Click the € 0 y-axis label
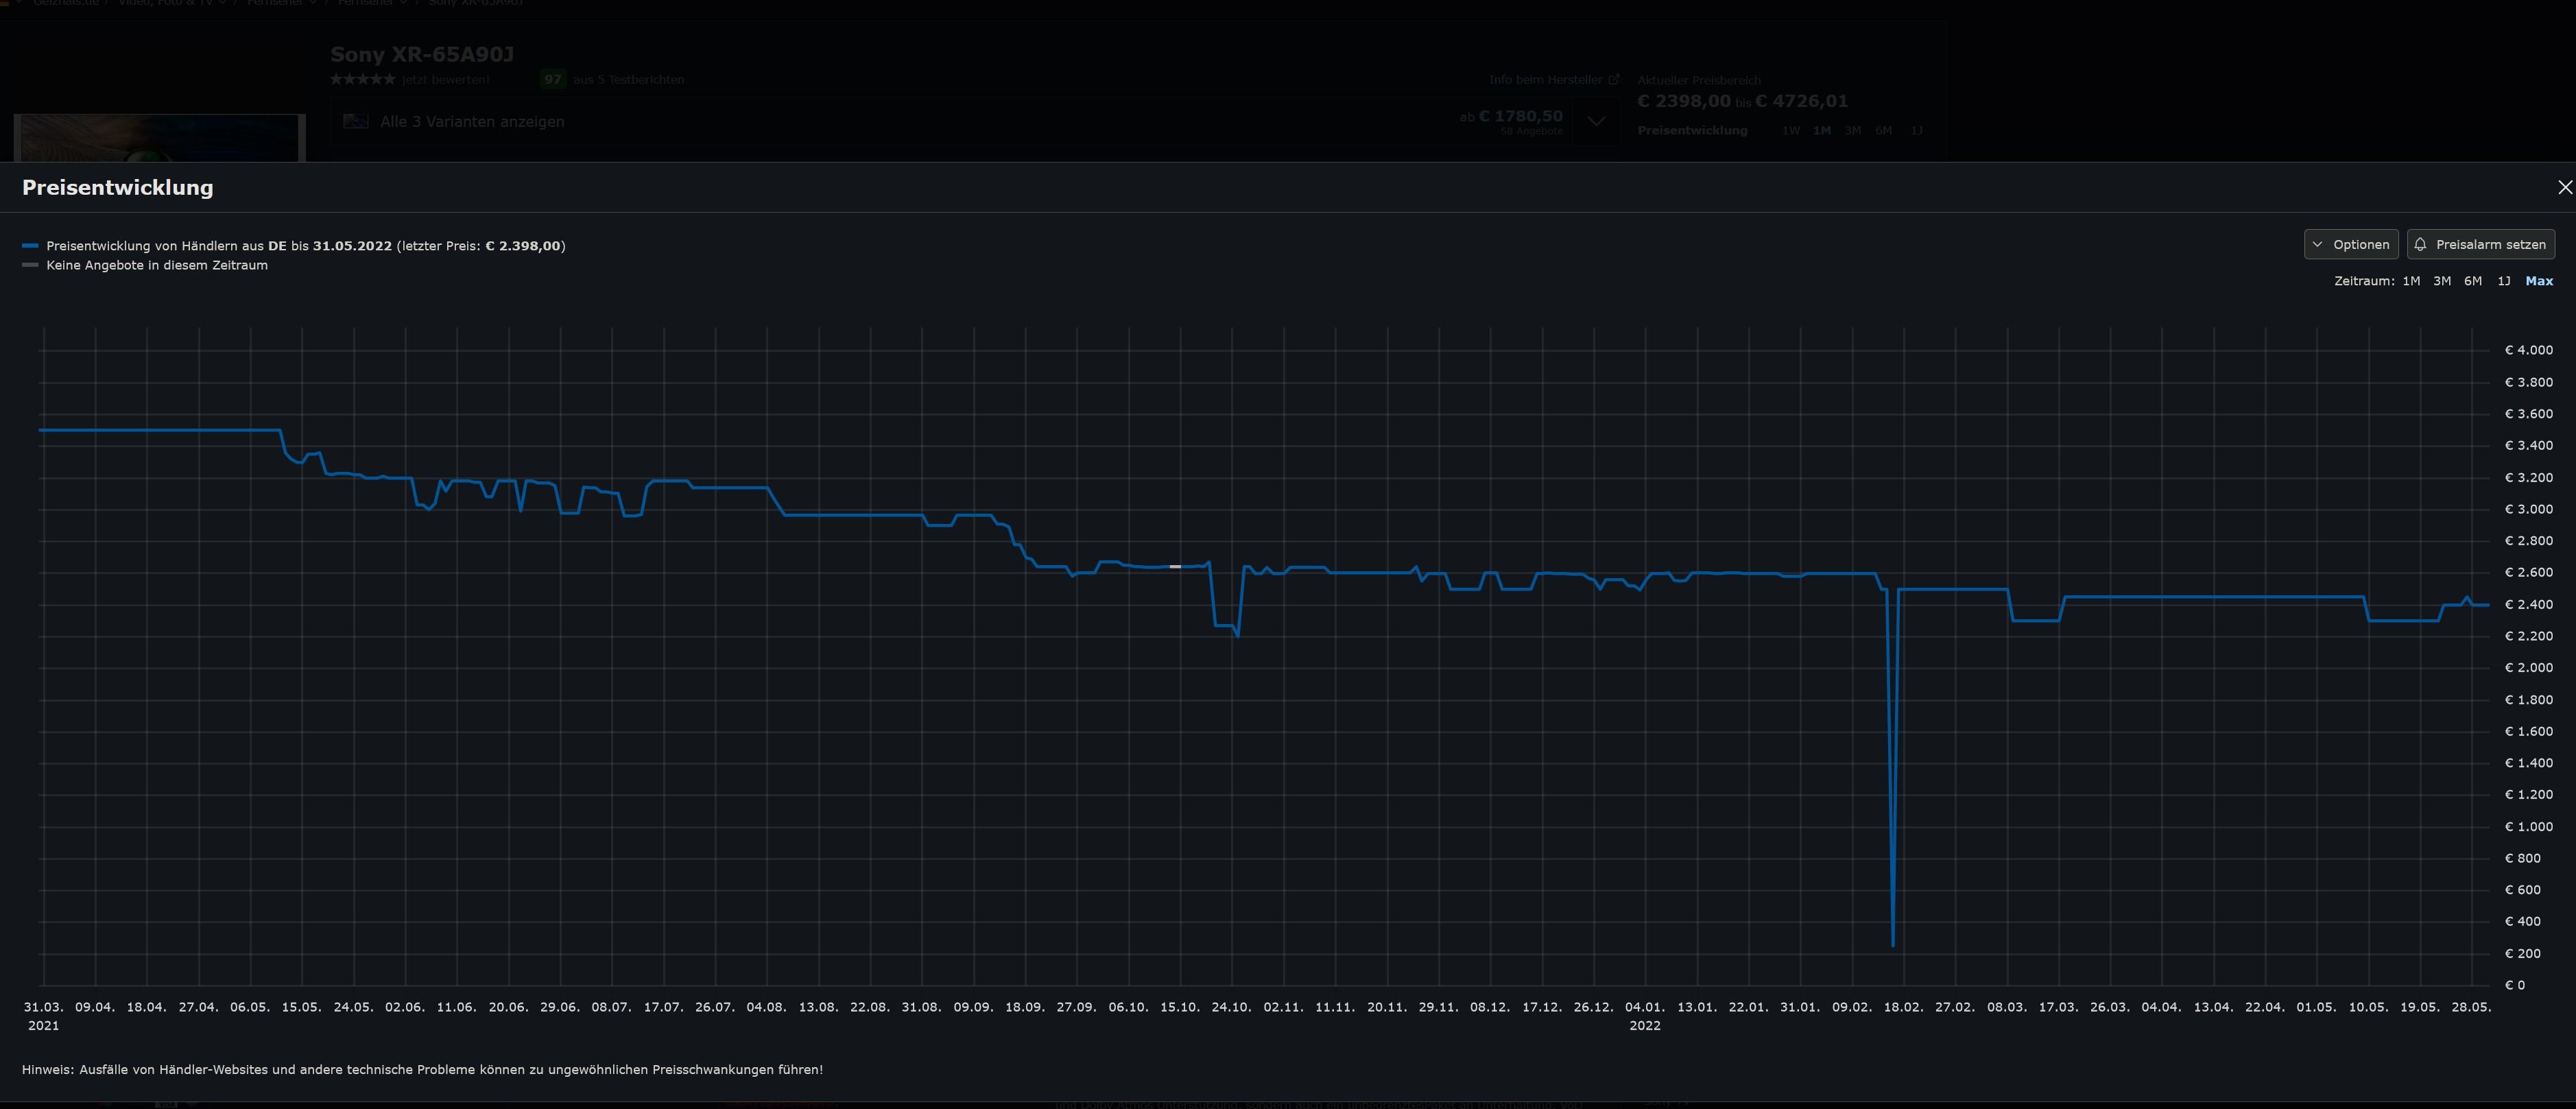Screen dimensions: 2576x1109 (x=2515, y=985)
